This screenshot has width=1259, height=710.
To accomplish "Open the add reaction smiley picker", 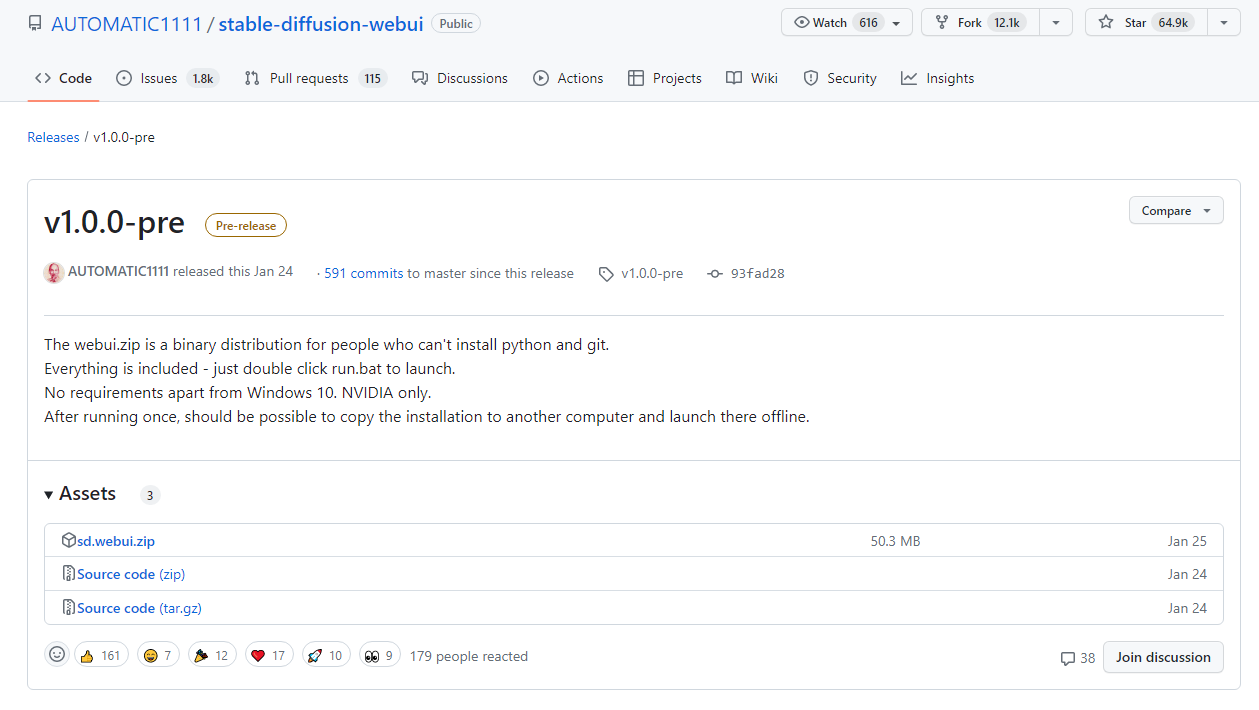I will click(57, 654).
